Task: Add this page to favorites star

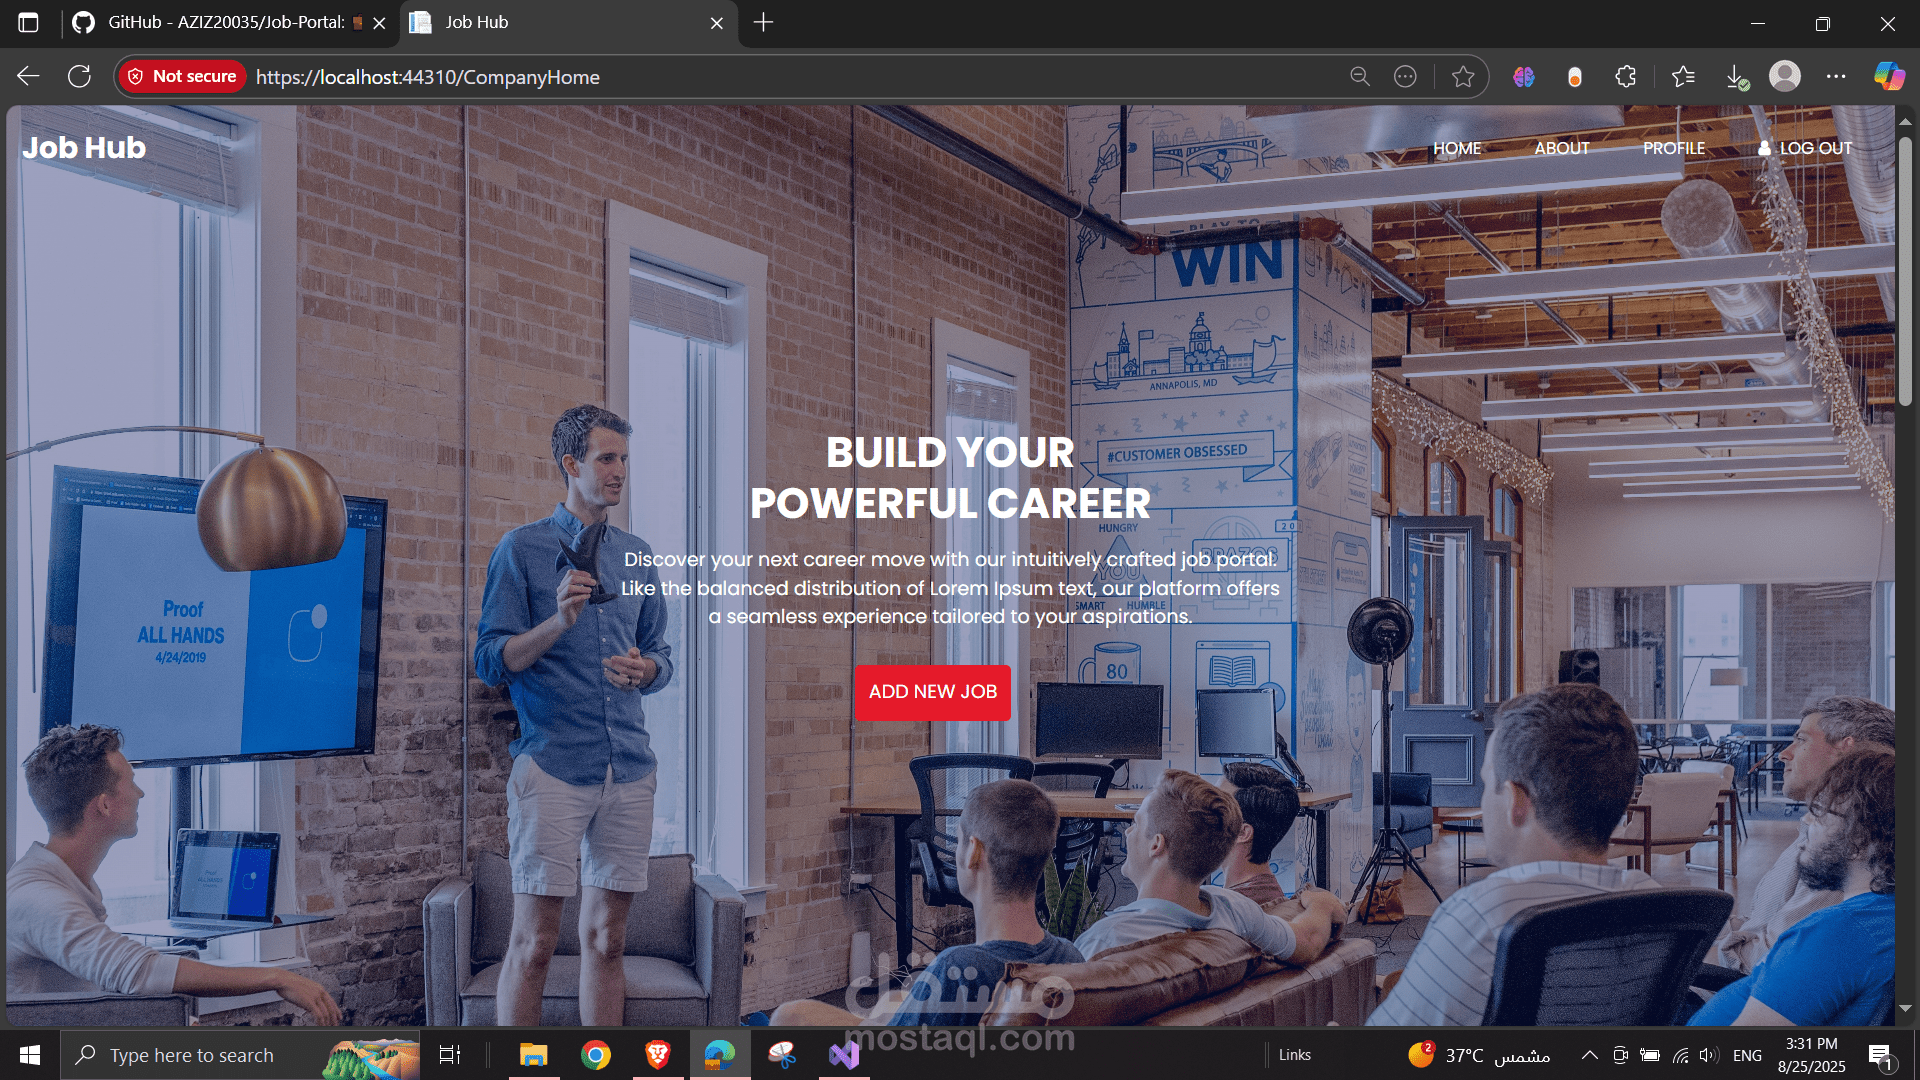Action: [1463, 77]
